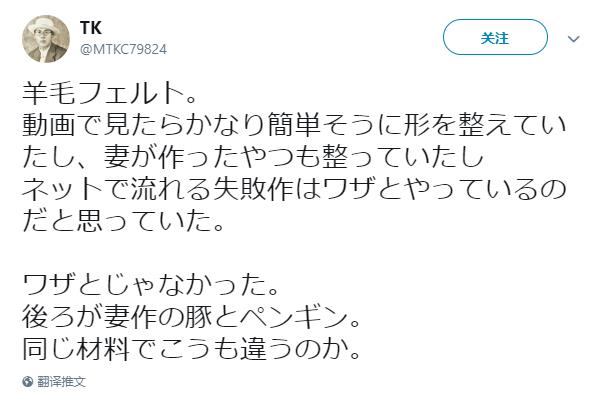Click the phrase 形を整えてい at line end
614x395 pixels.
[x=485, y=125]
